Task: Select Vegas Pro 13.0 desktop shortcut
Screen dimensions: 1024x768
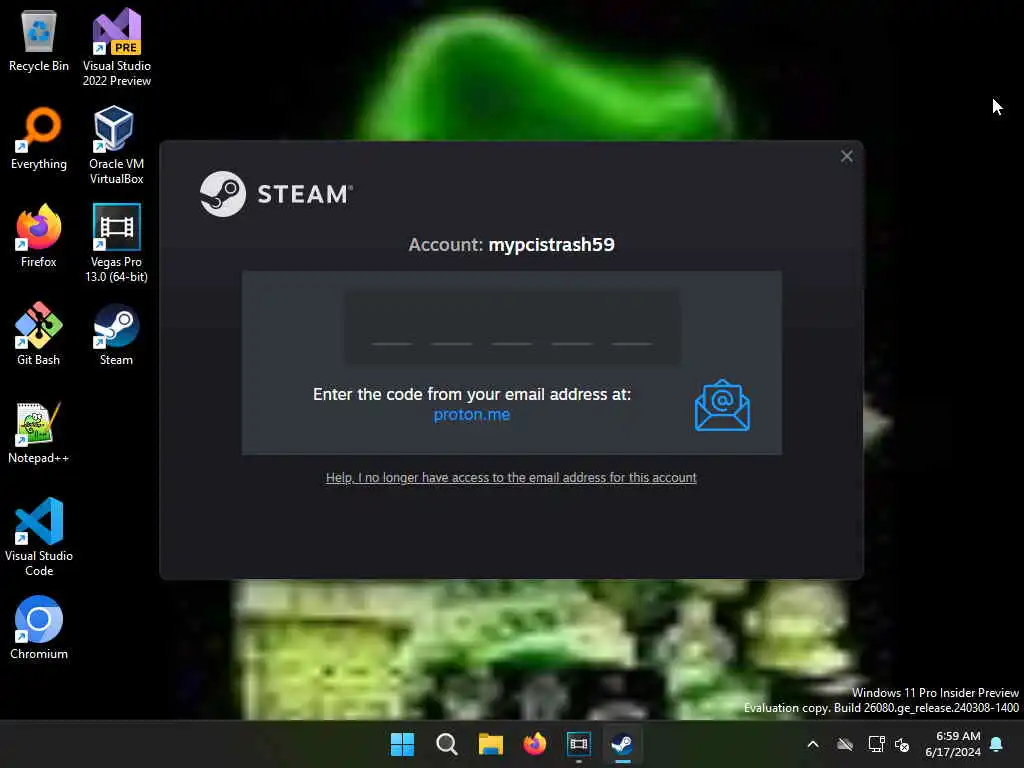Action: click(116, 243)
